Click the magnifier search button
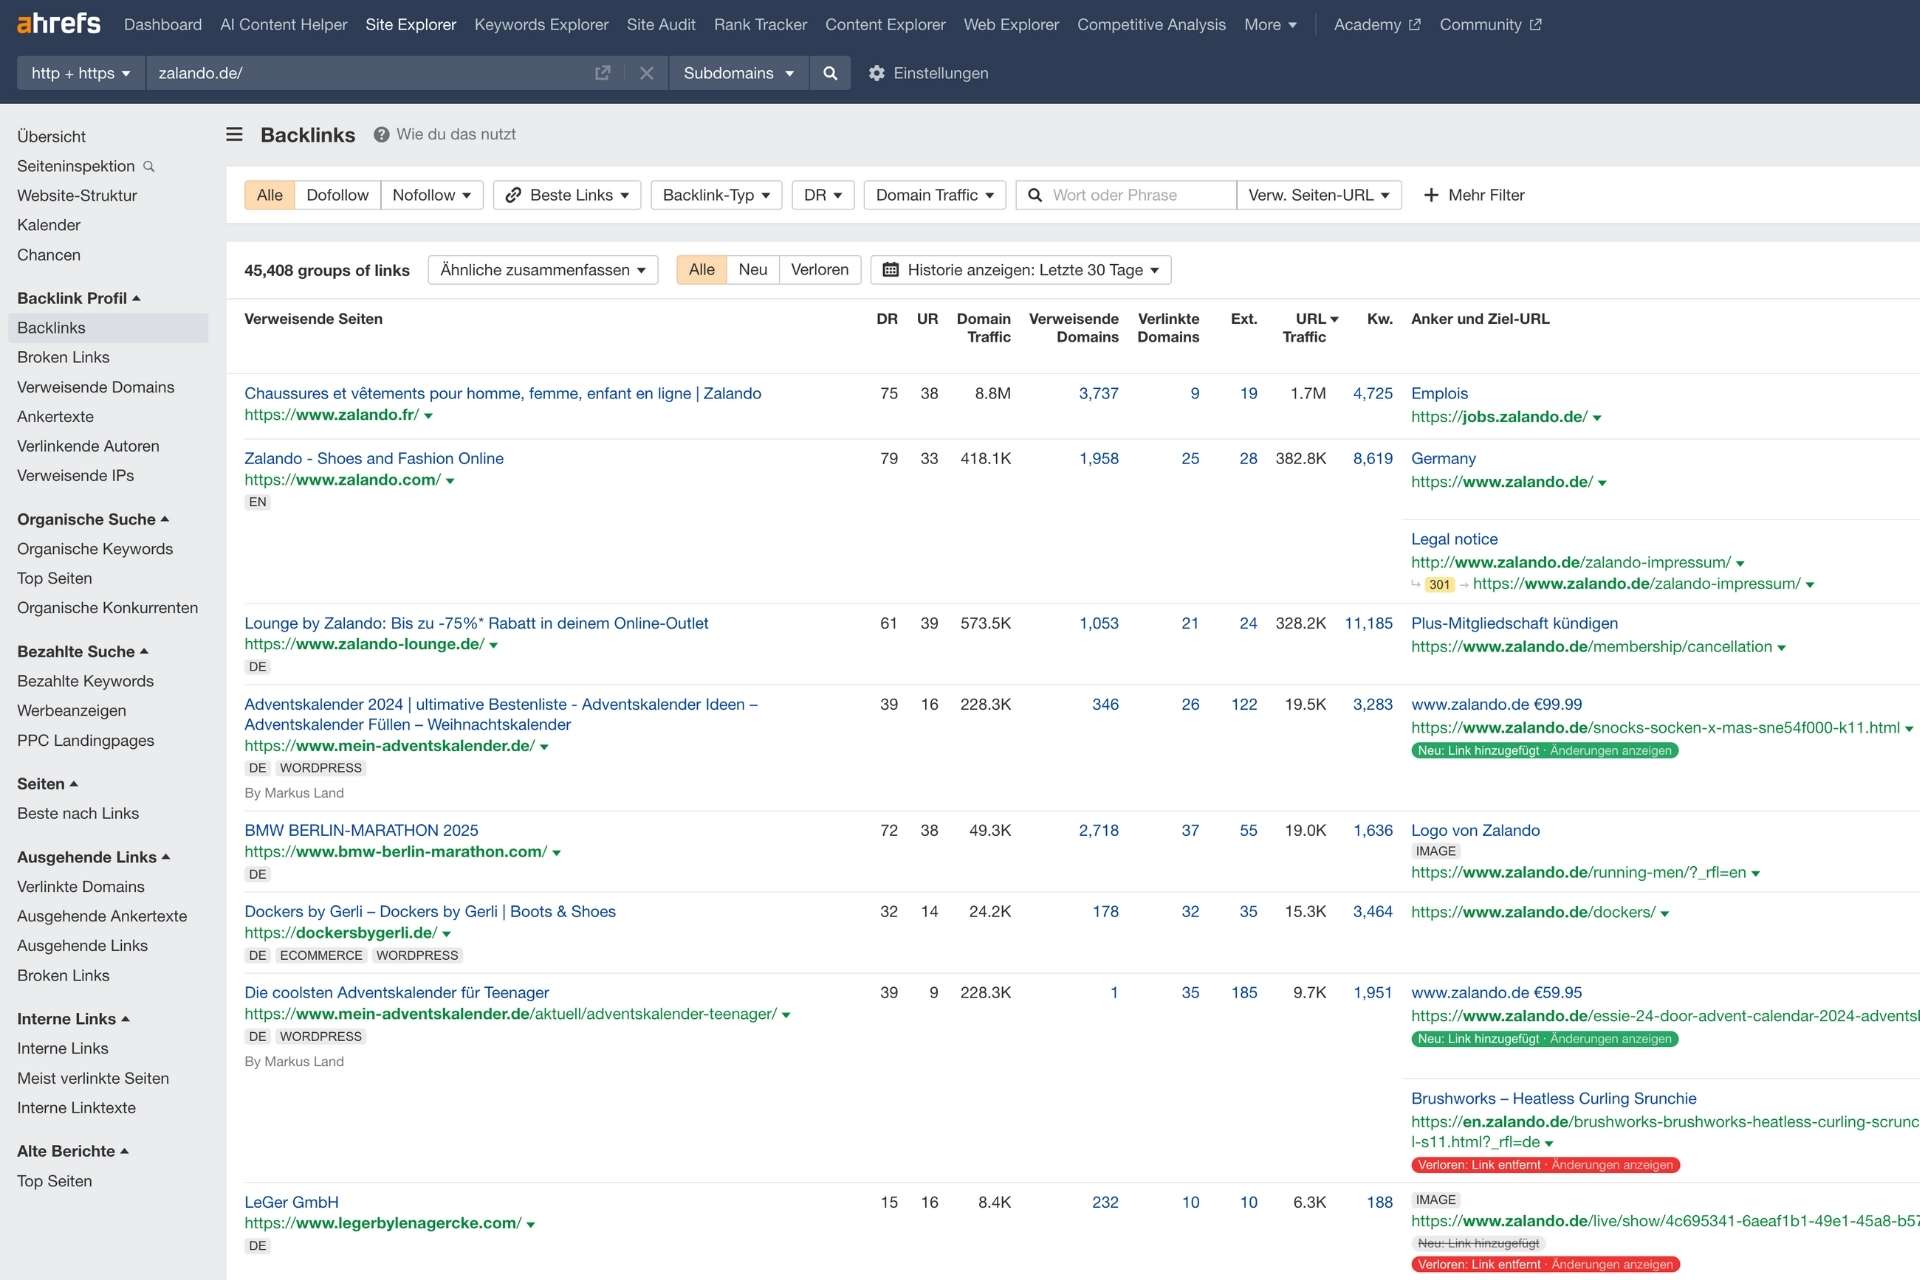 pyautogui.click(x=830, y=73)
